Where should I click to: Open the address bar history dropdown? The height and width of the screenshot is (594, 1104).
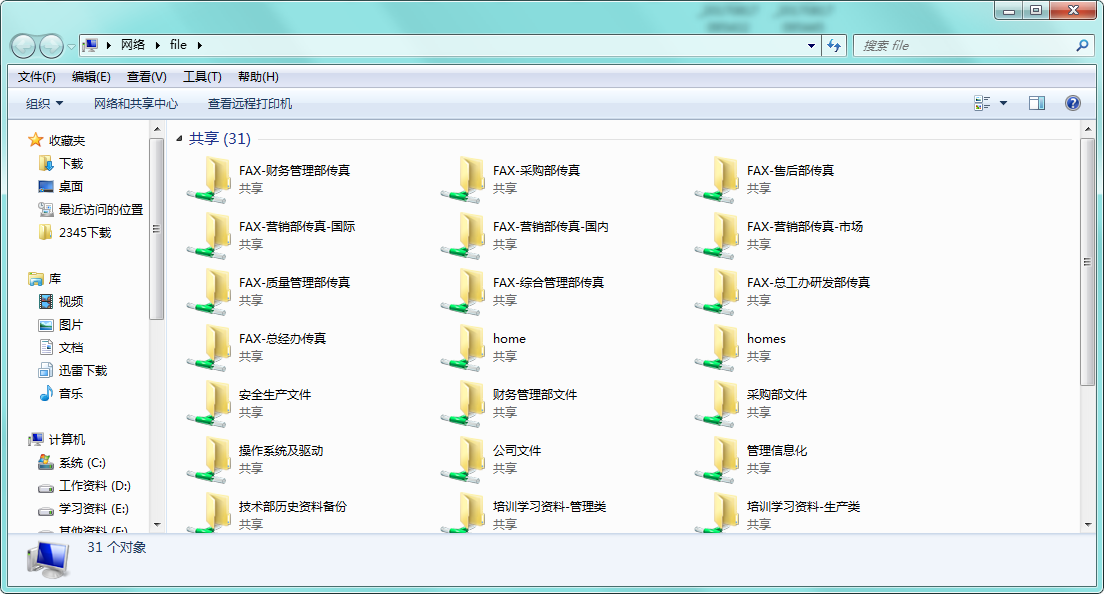coord(811,46)
